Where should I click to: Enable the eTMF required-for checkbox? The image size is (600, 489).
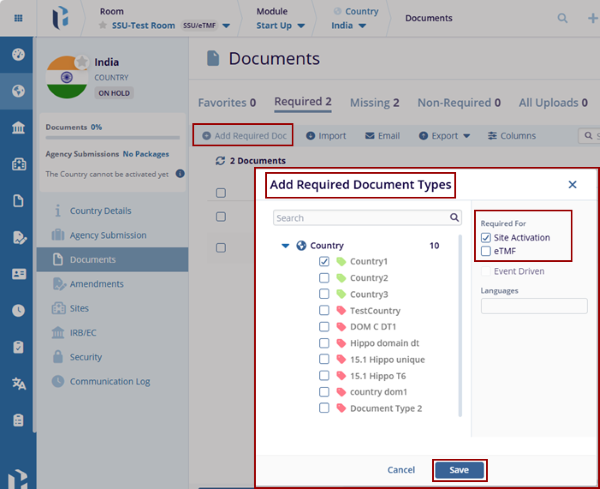[486, 251]
